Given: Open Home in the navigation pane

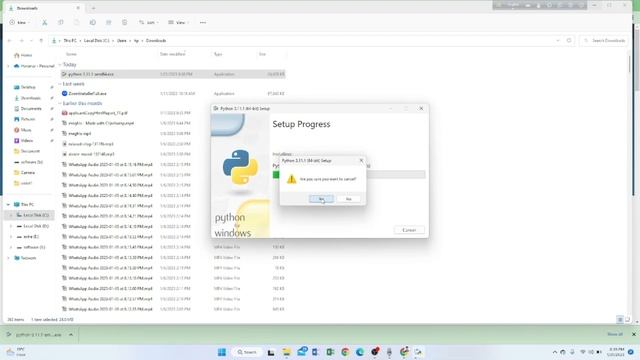Looking at the screenshot, I should tap(26, 55).
